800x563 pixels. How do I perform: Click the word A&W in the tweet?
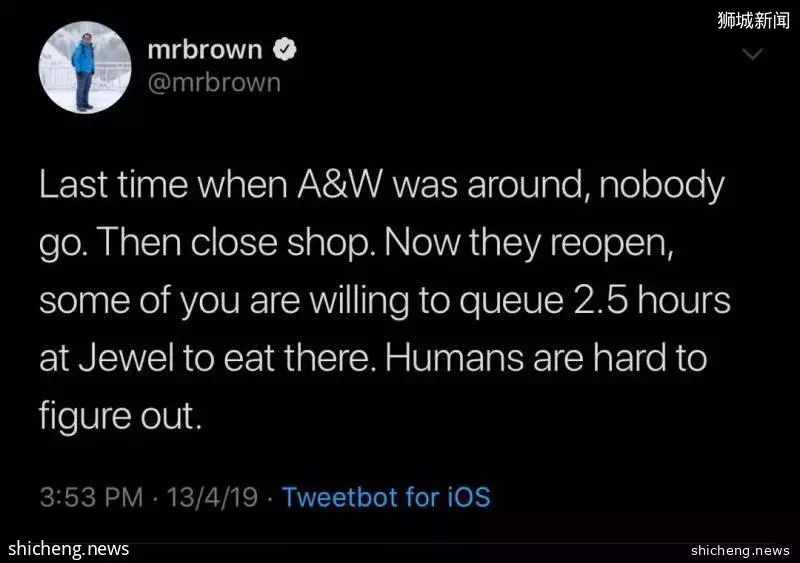point(339,184)
